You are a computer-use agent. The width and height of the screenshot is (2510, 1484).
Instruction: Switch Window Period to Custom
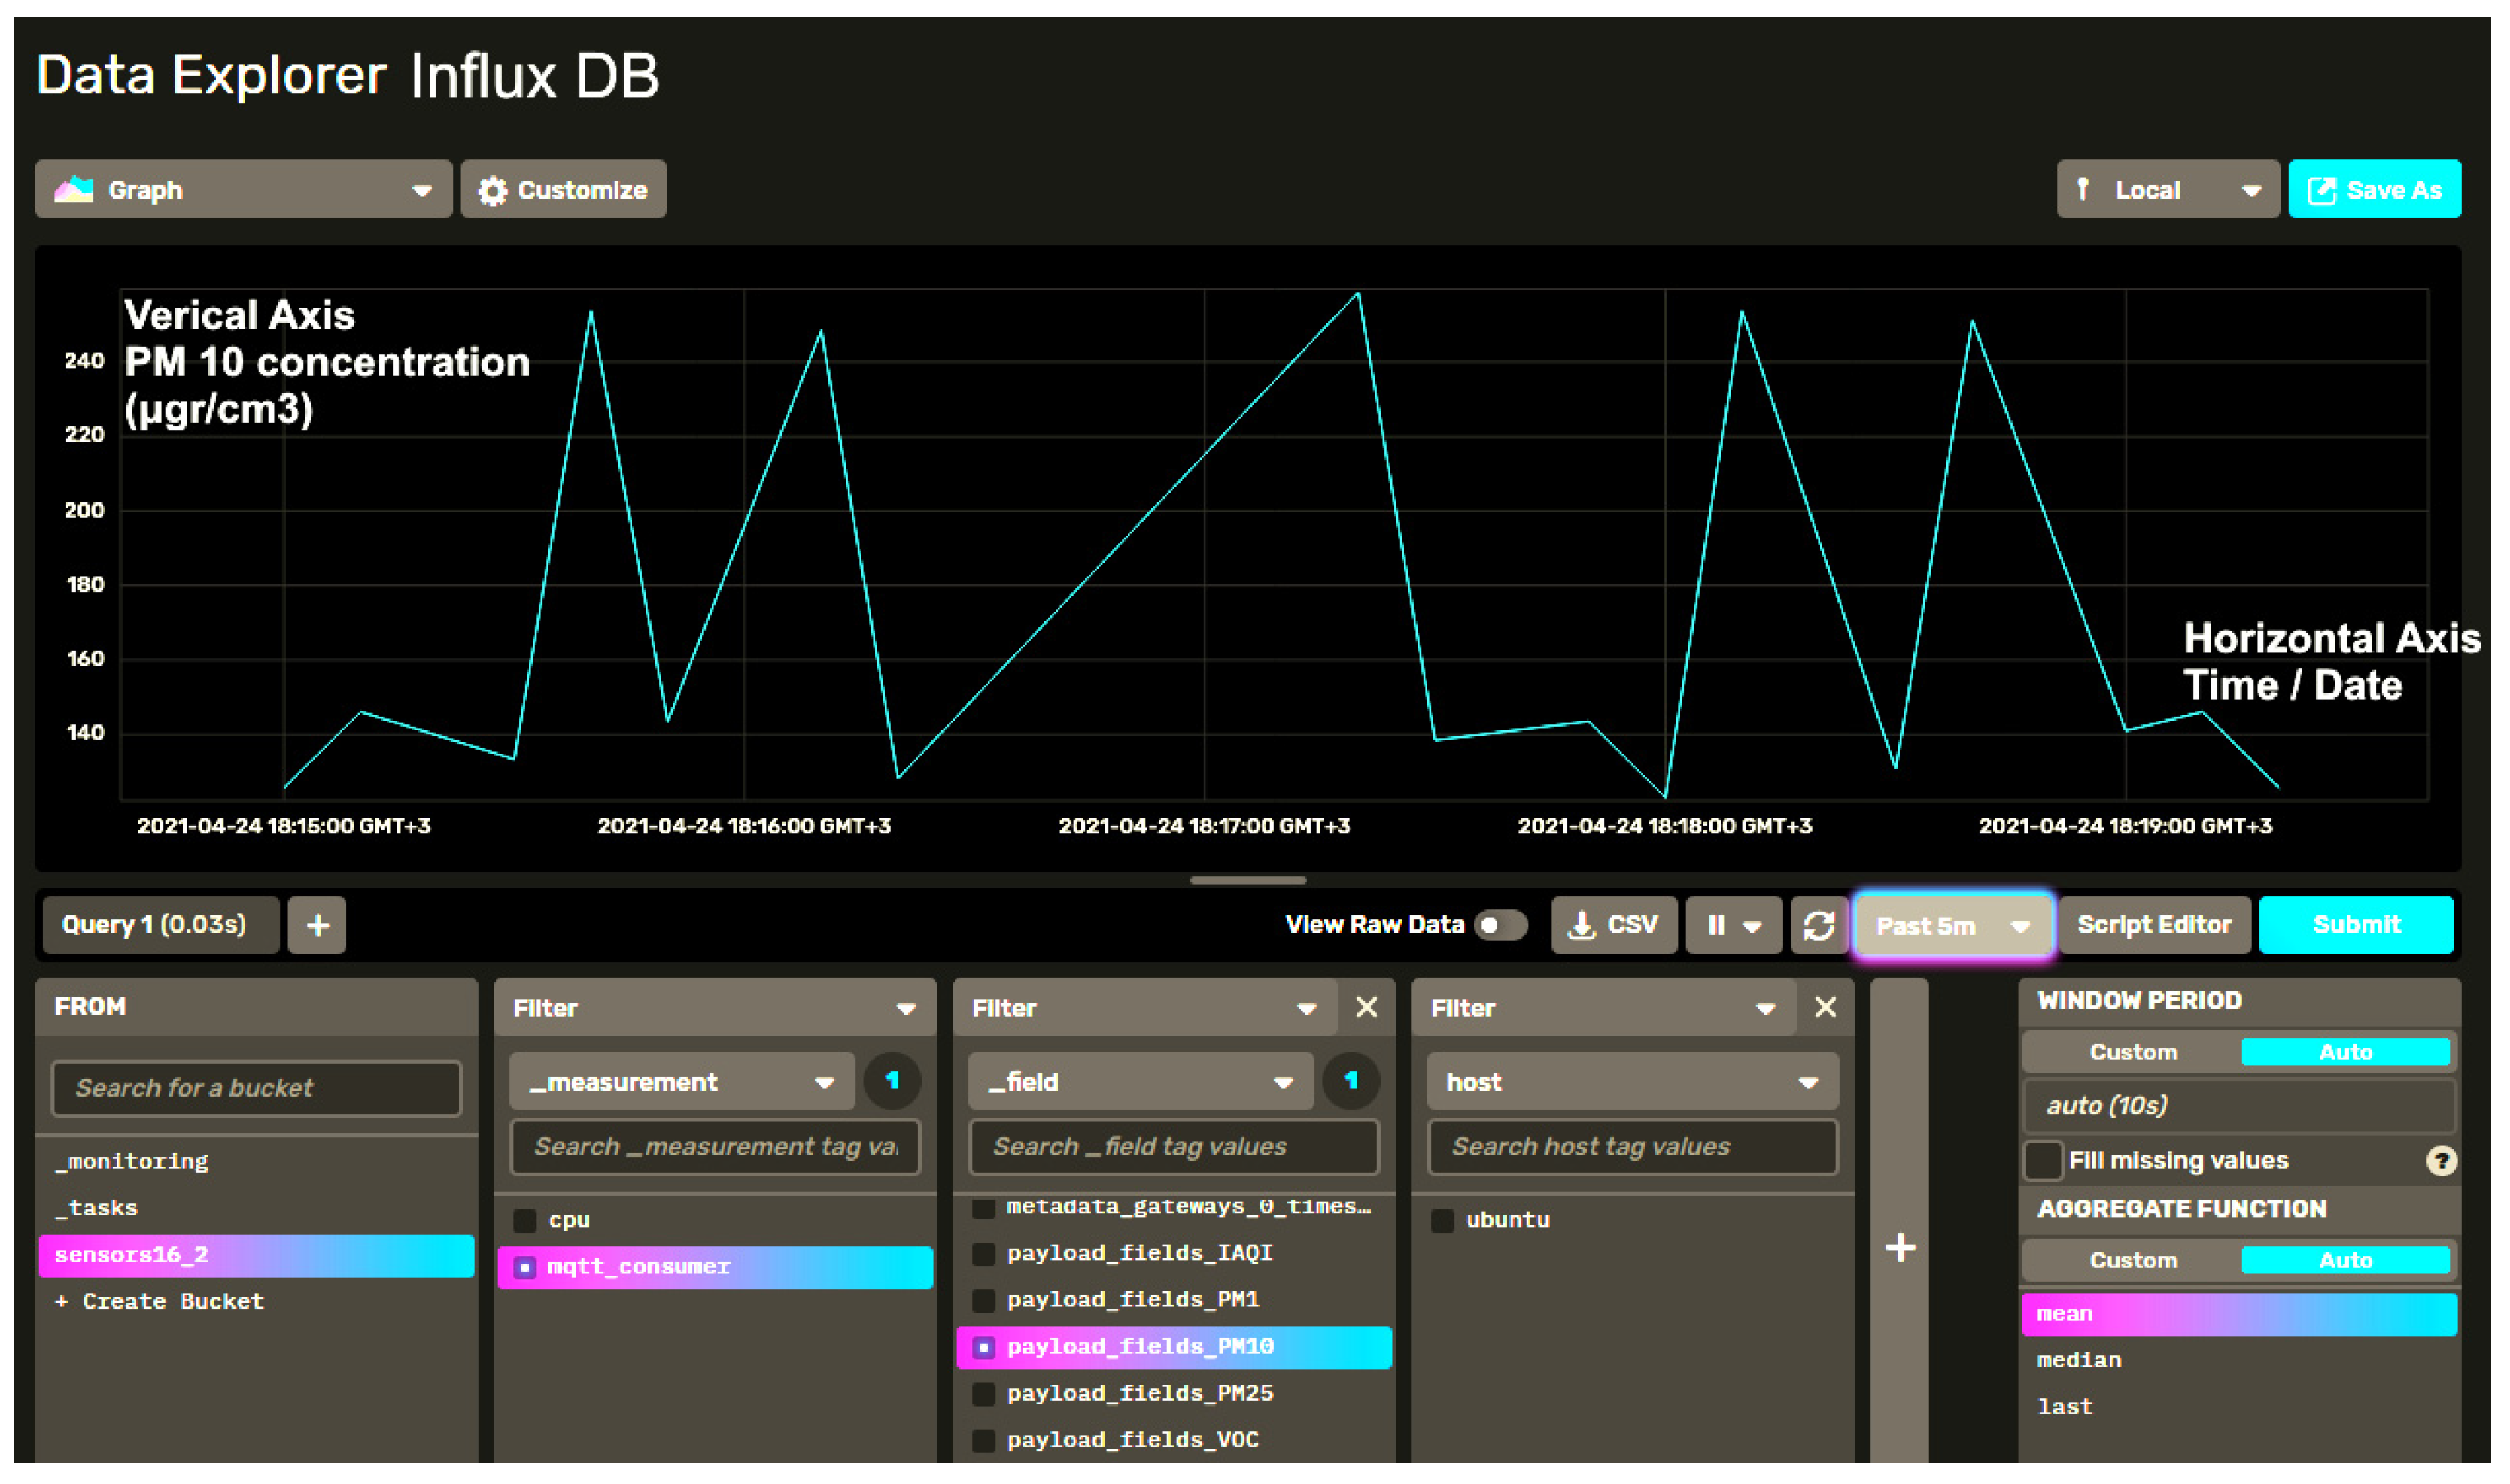pos(2132,1052)
